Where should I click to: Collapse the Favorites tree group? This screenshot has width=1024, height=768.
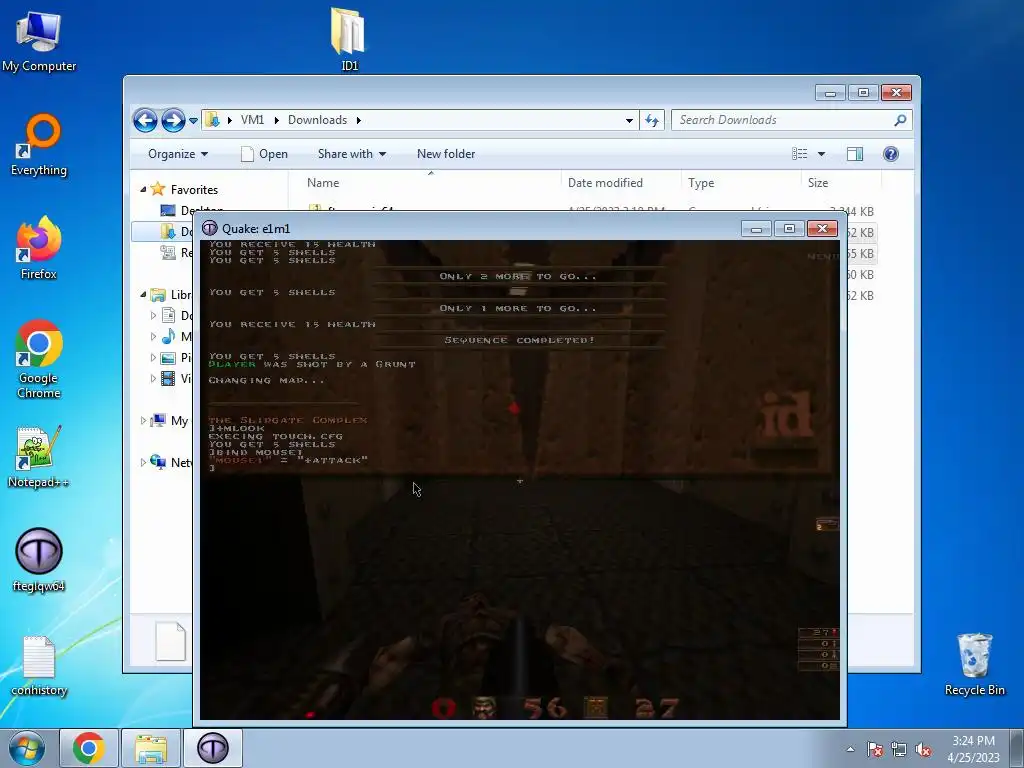[x=143, y=189]
